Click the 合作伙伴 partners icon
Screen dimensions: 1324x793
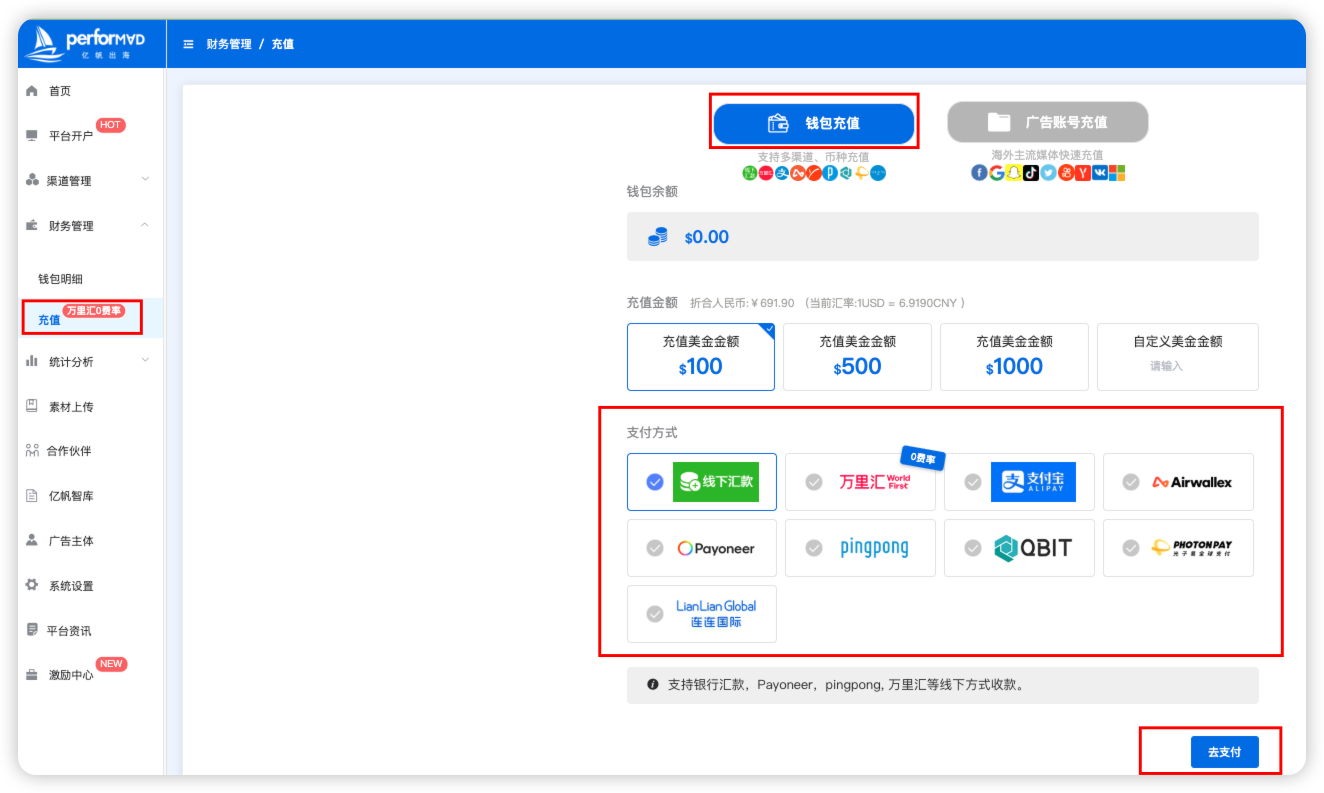[x=32, y=451]
